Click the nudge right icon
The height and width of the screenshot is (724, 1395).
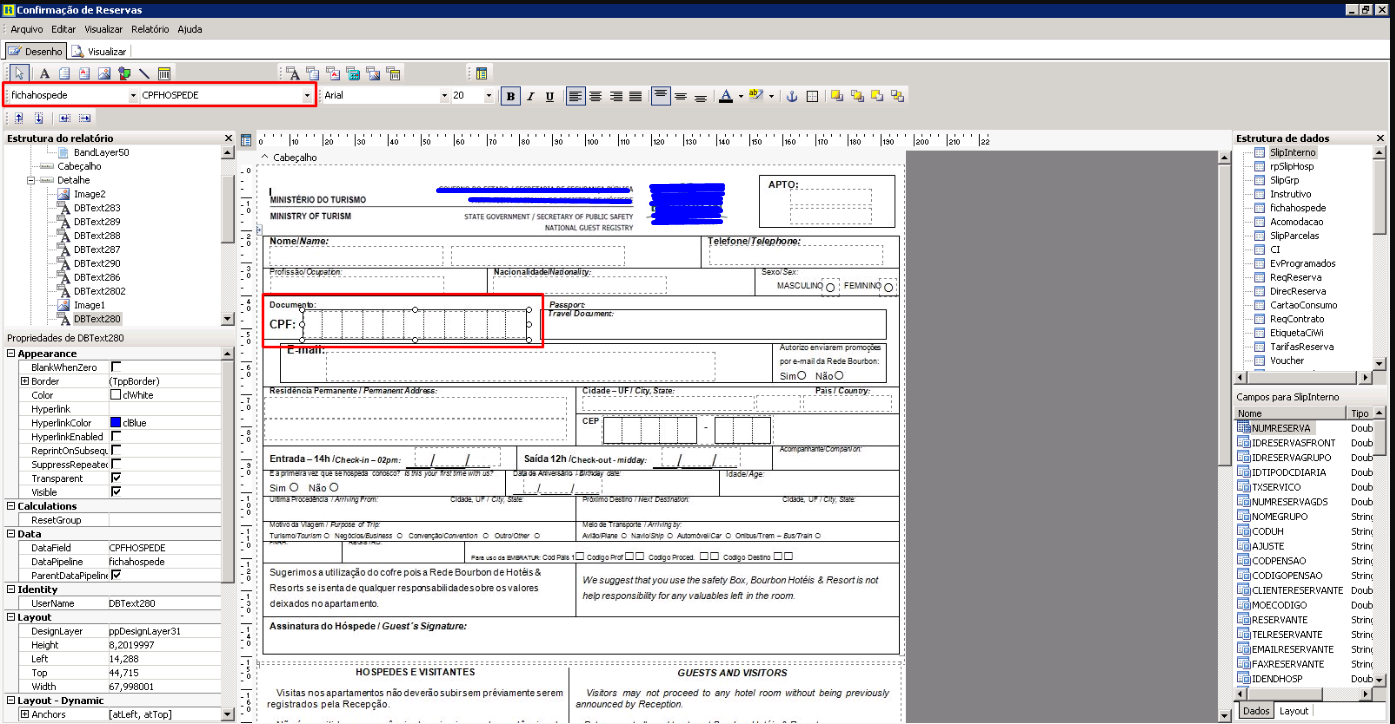(85, 118)
